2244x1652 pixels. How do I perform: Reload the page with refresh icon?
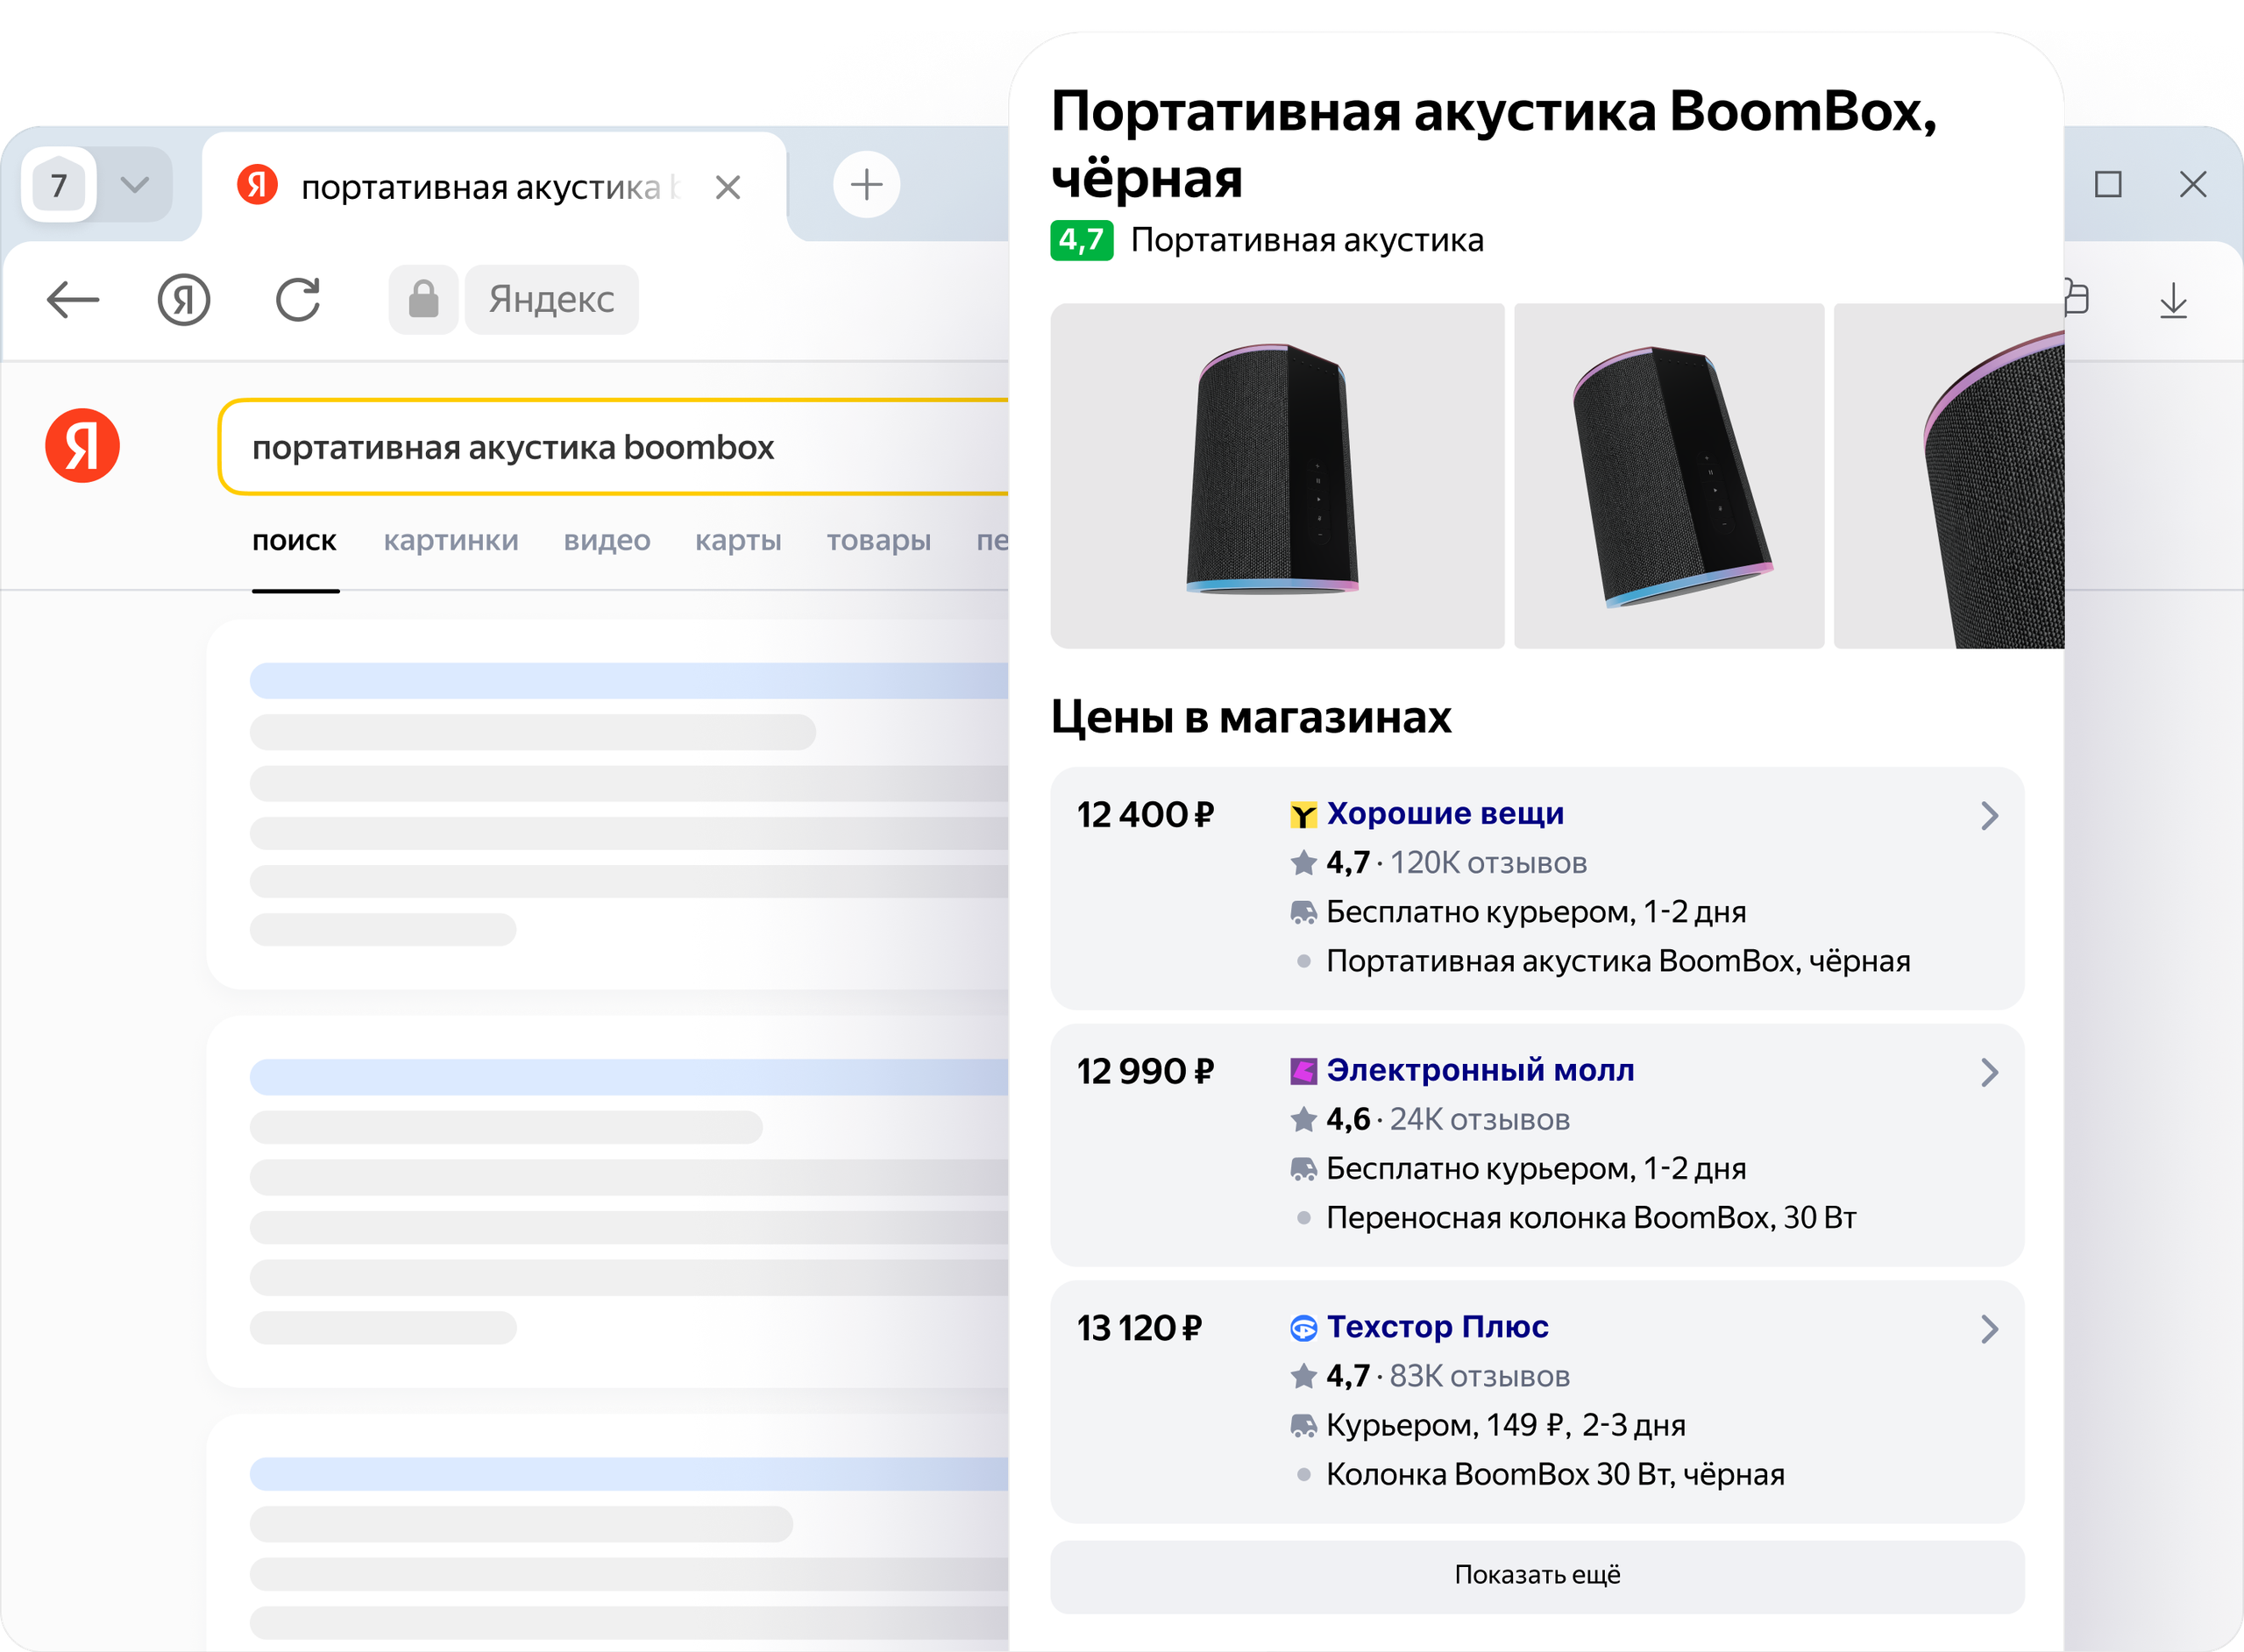click(298, 299)
